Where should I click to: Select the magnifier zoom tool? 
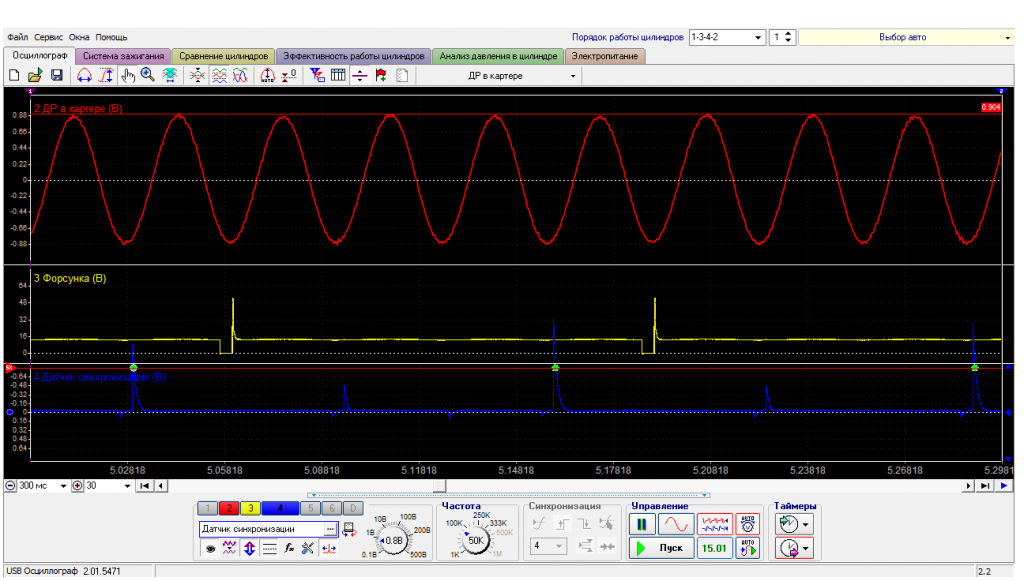(x=148, y=76)
